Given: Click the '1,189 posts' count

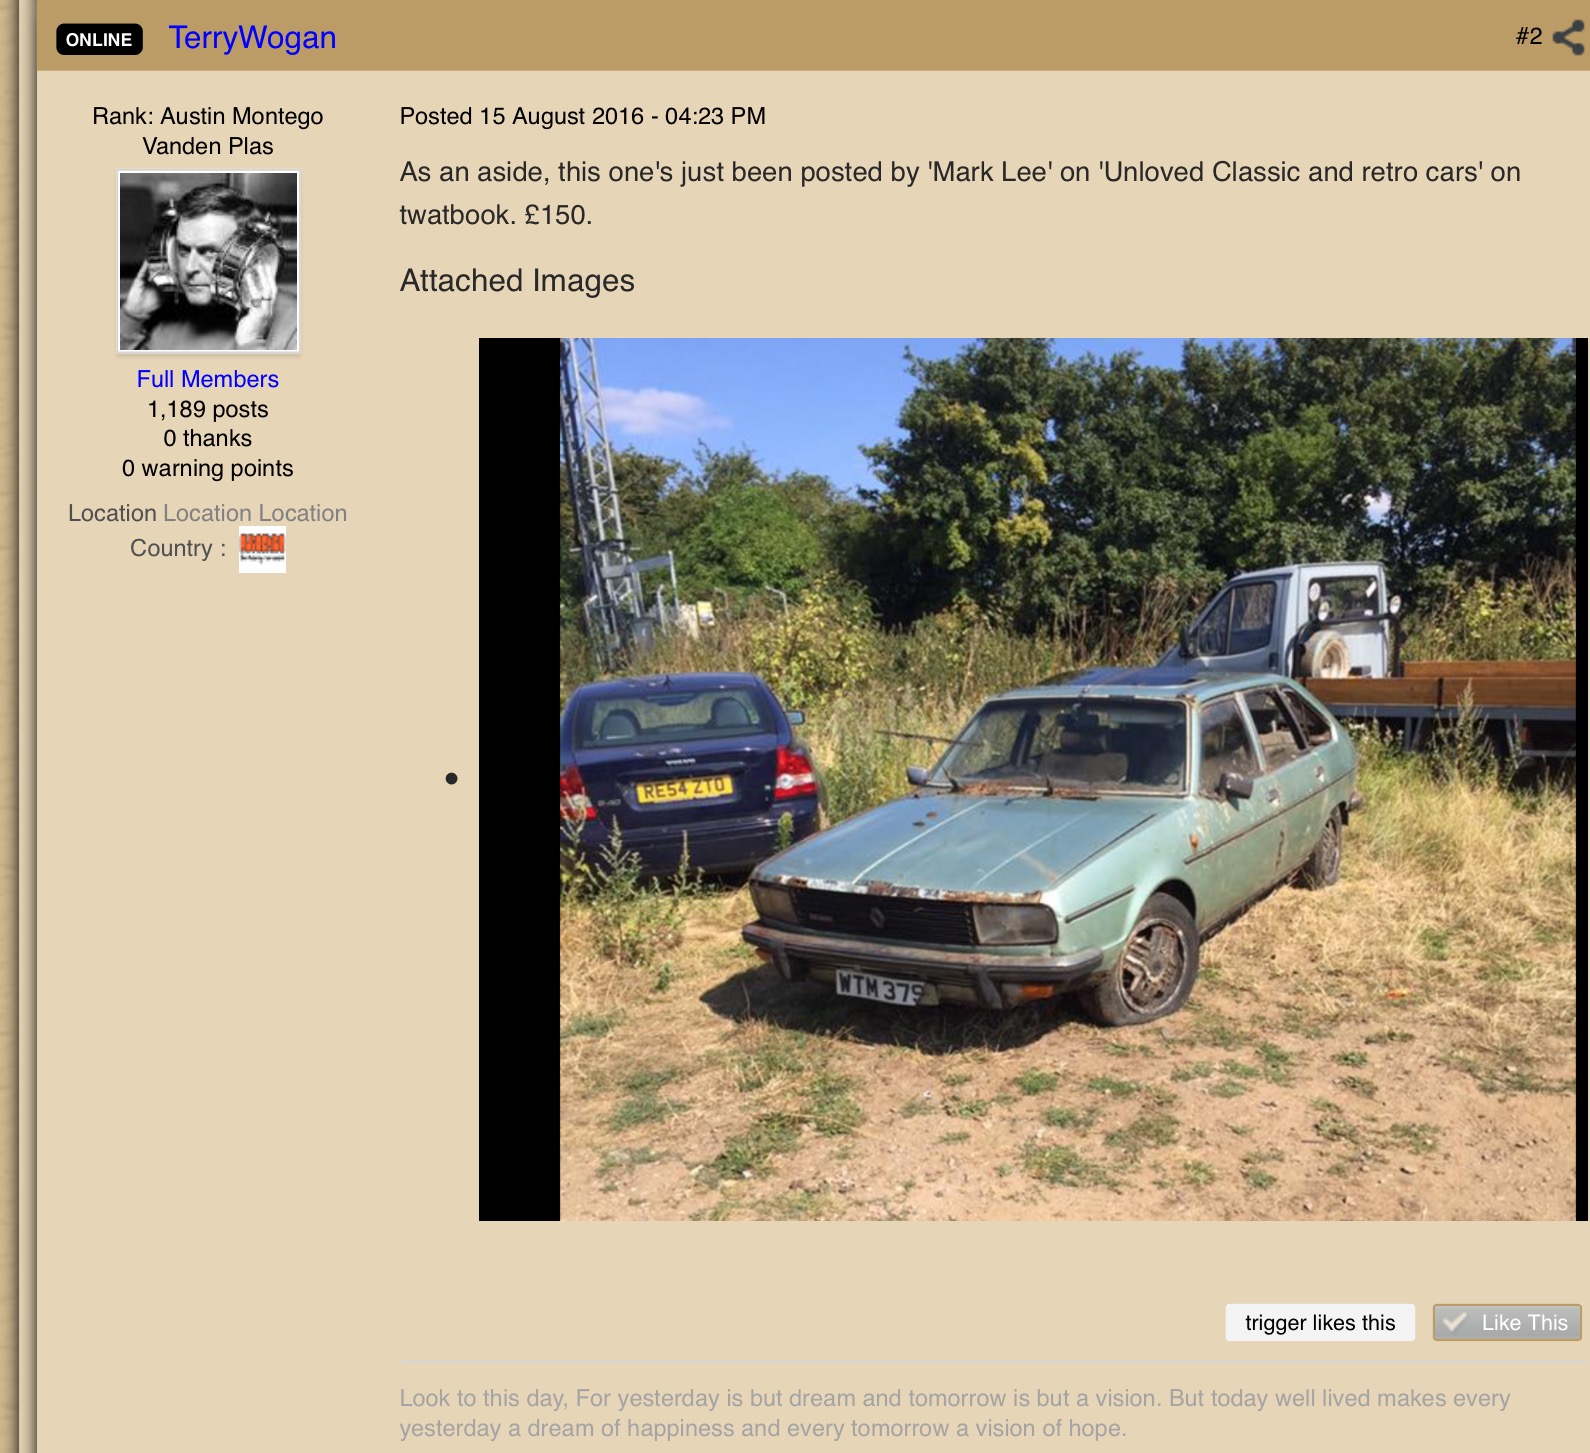Looking at the screenshot, I should click(x=208, y=409).
